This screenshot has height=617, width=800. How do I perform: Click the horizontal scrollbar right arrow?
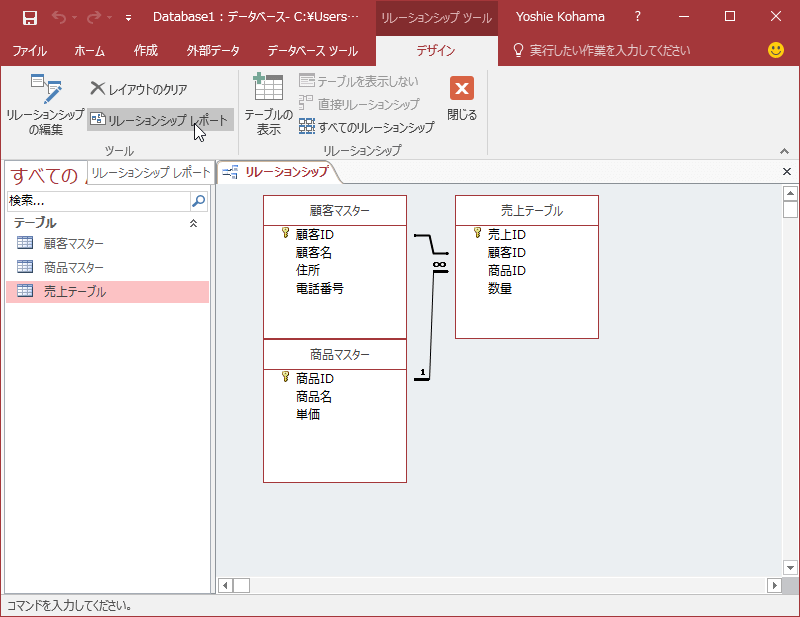(x=774, y=585)
